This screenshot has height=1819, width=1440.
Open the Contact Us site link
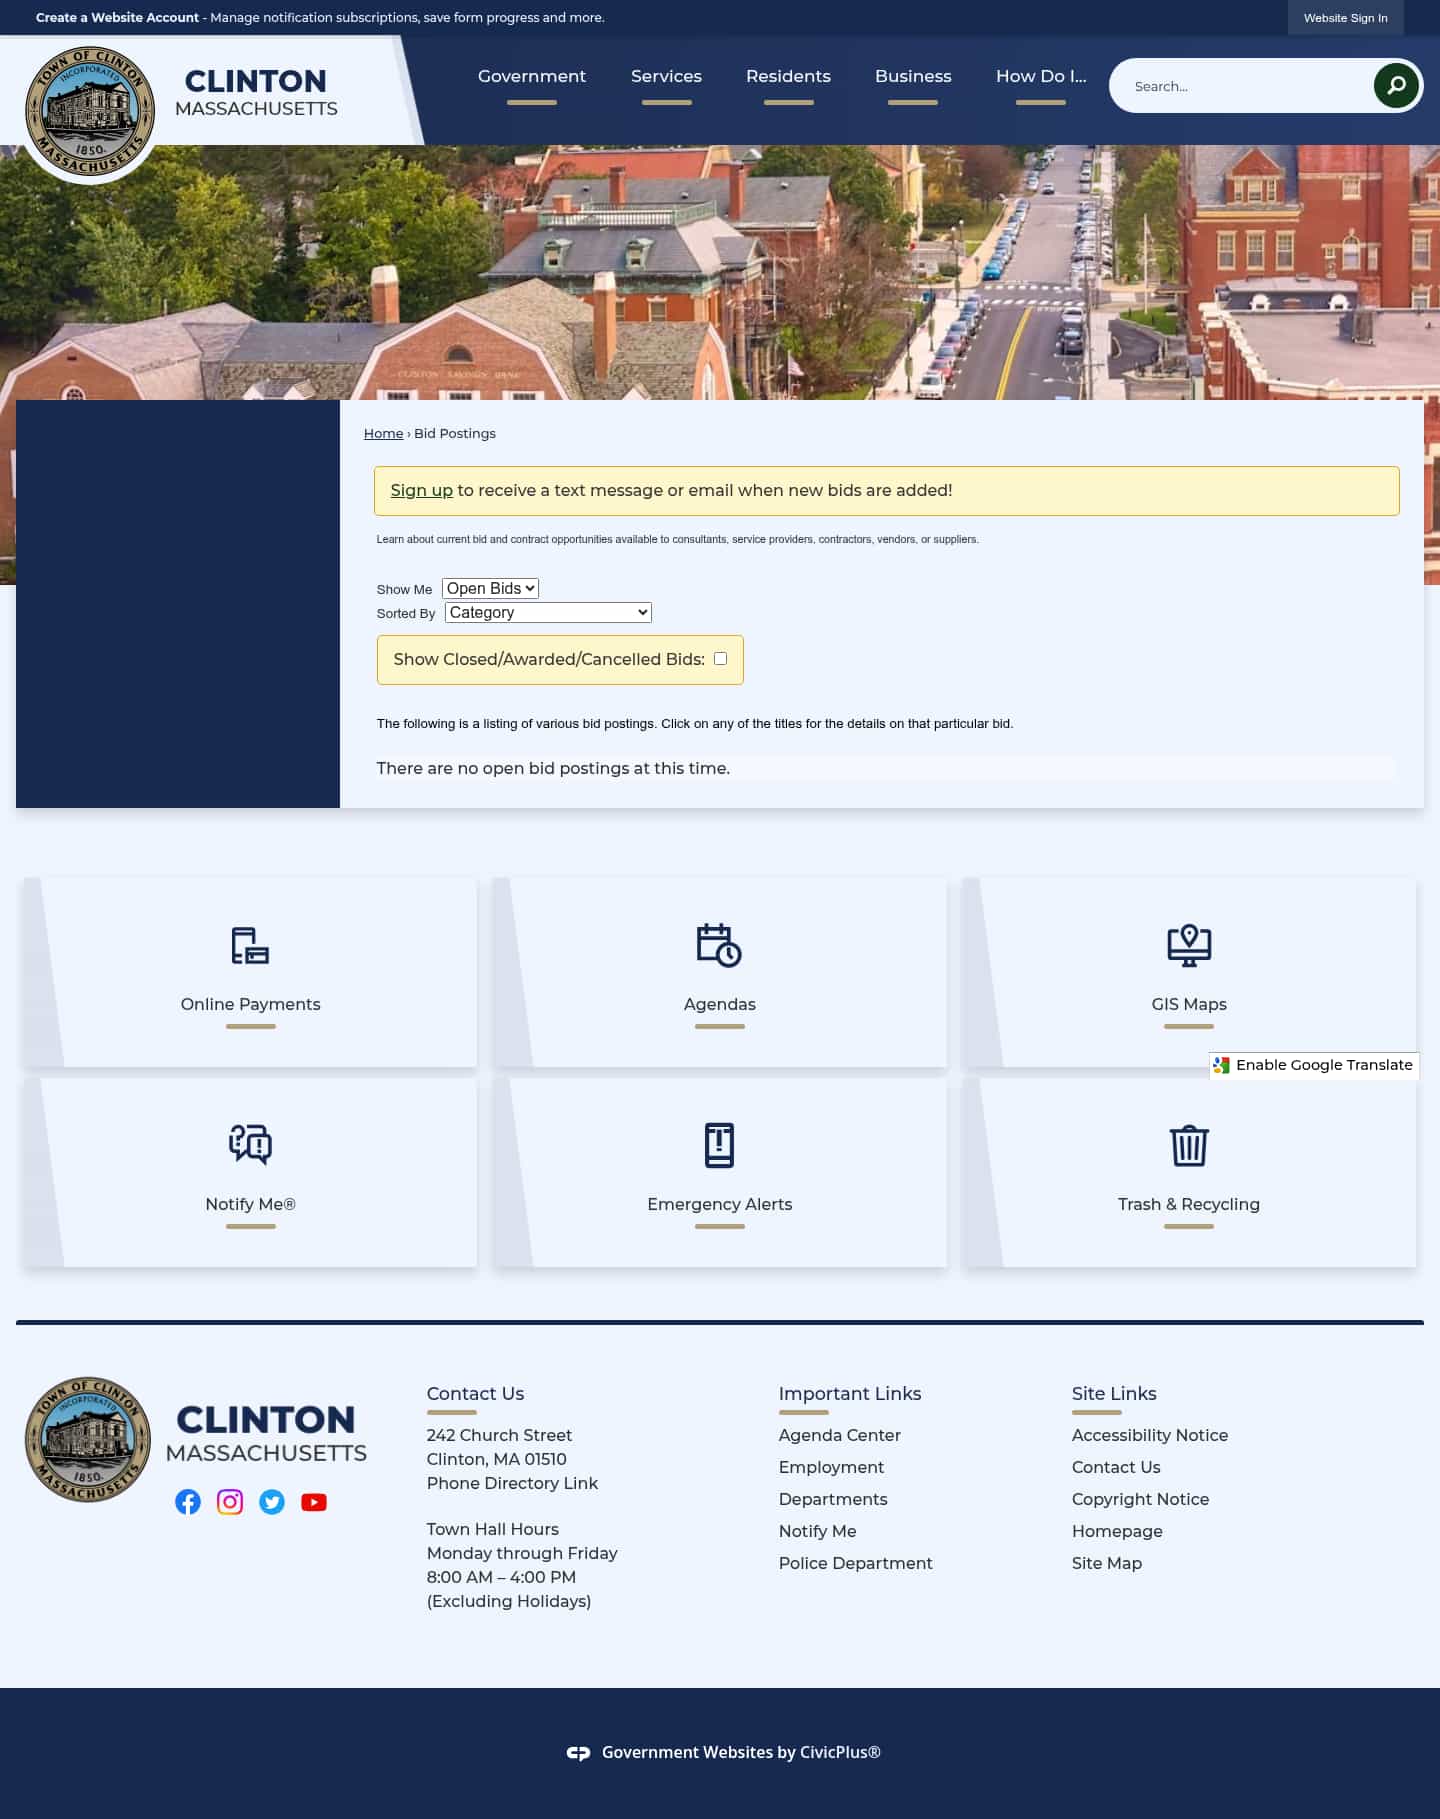click(x=1116, y=1467)
